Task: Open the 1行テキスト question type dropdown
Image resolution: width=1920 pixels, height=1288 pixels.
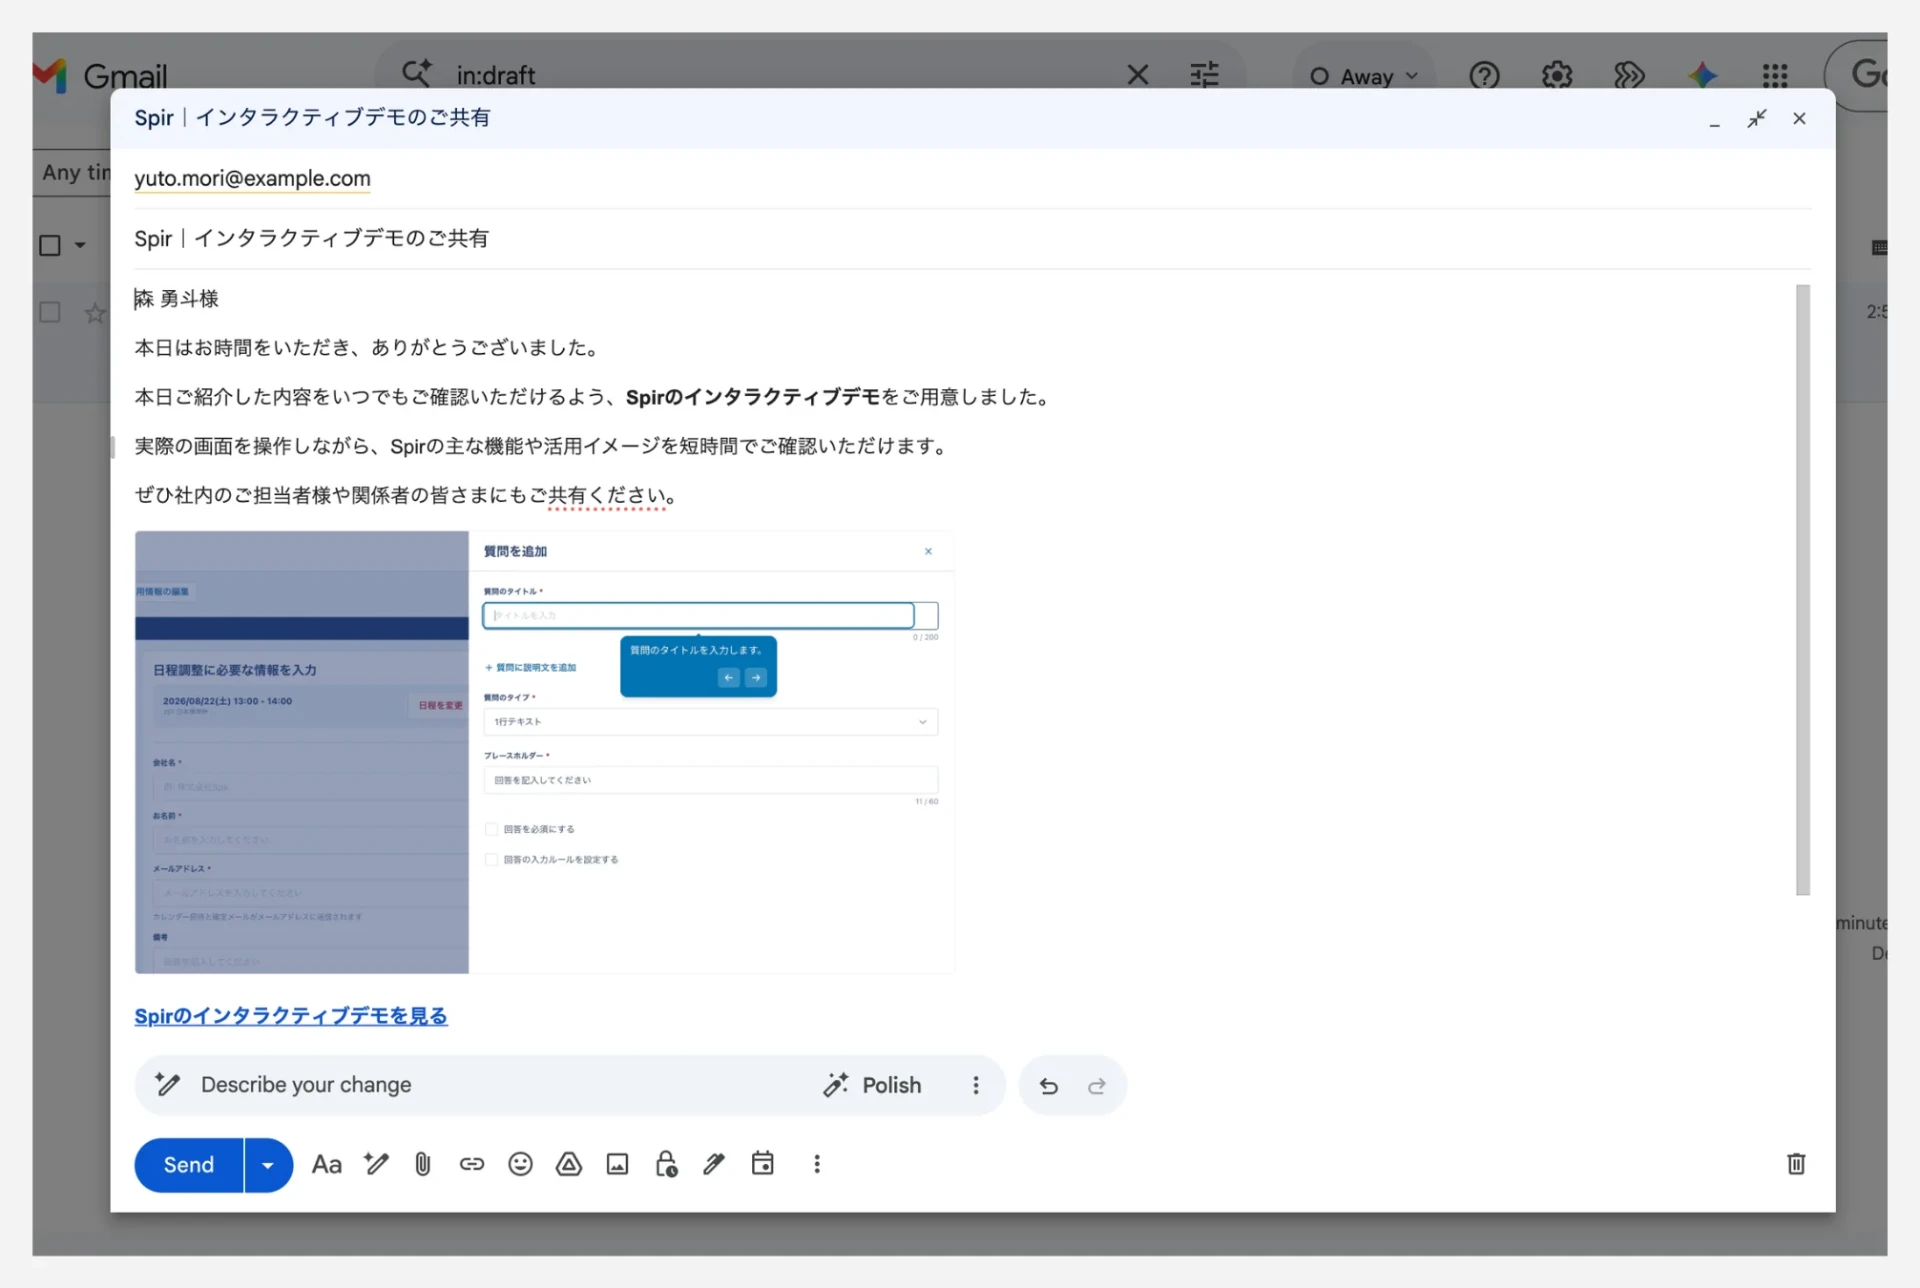Action: [711, 722]
